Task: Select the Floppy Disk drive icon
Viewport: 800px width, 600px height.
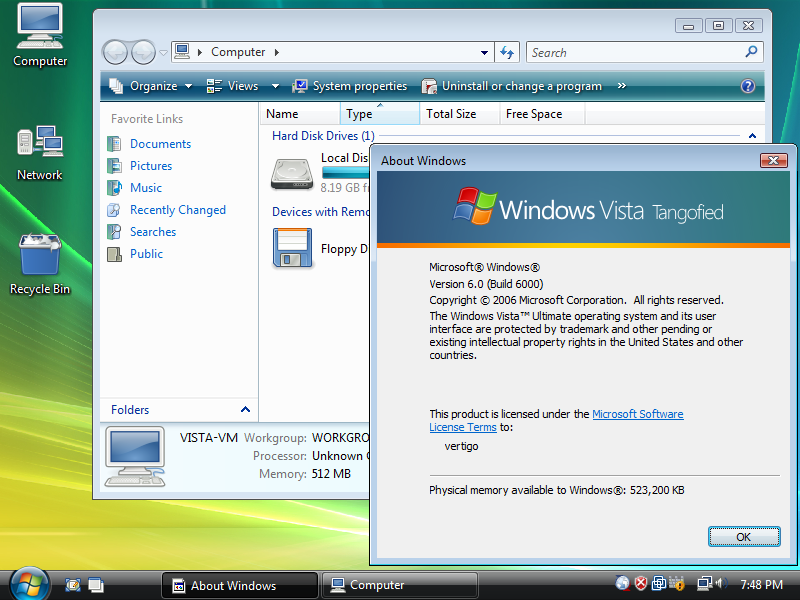Action: [292, 248]
